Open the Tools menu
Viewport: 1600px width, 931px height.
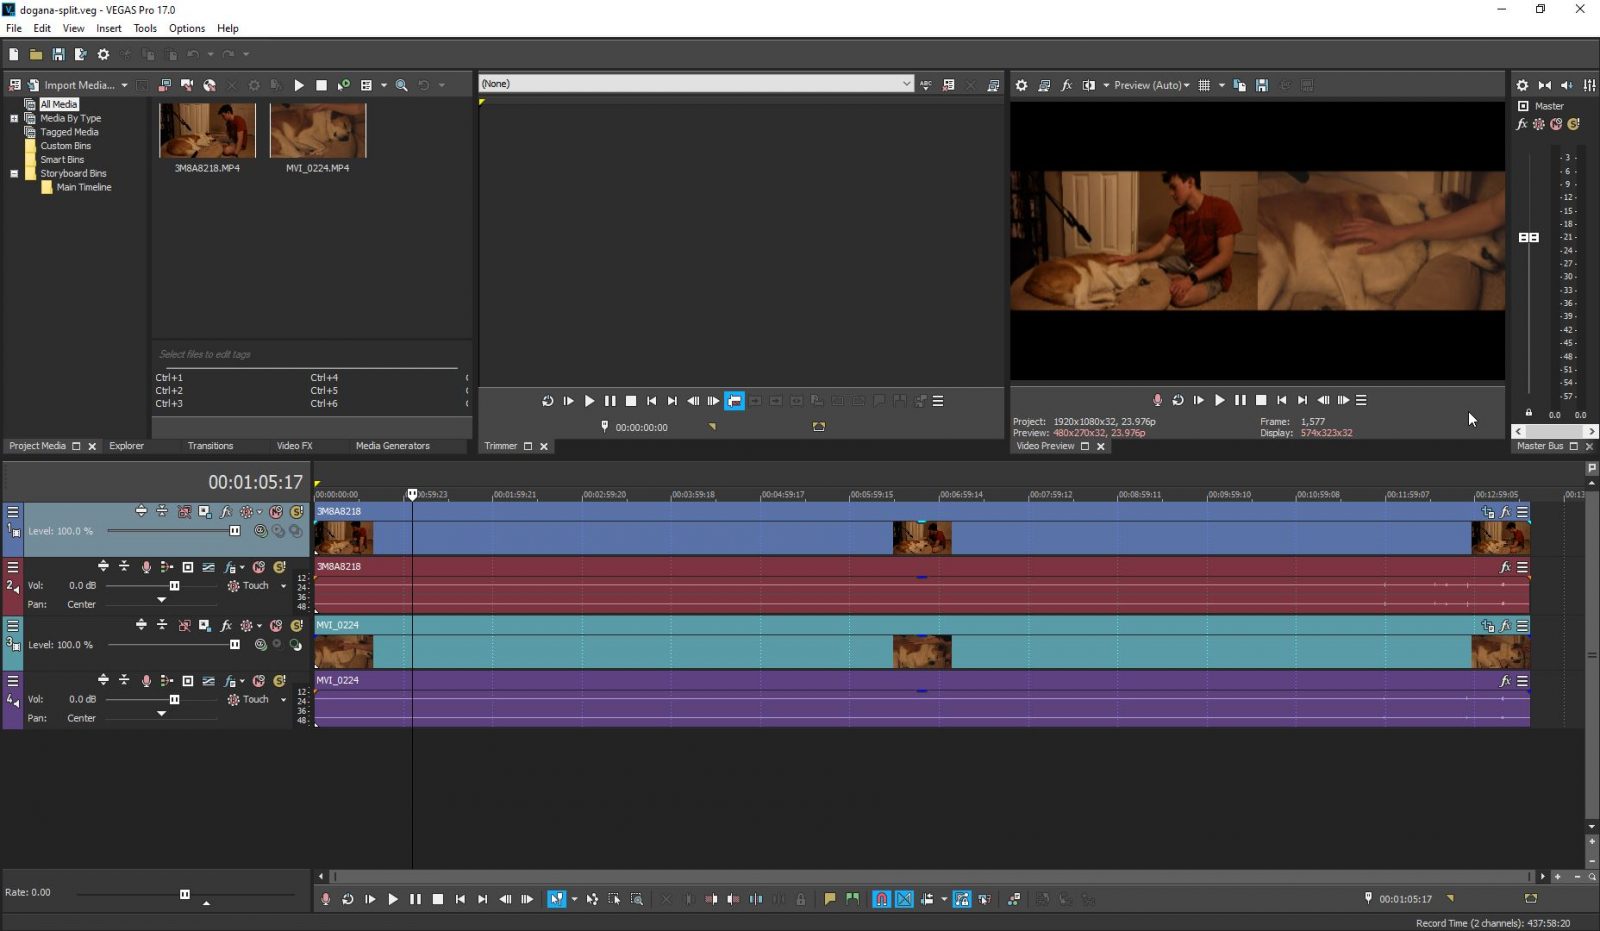coord(144,28)
